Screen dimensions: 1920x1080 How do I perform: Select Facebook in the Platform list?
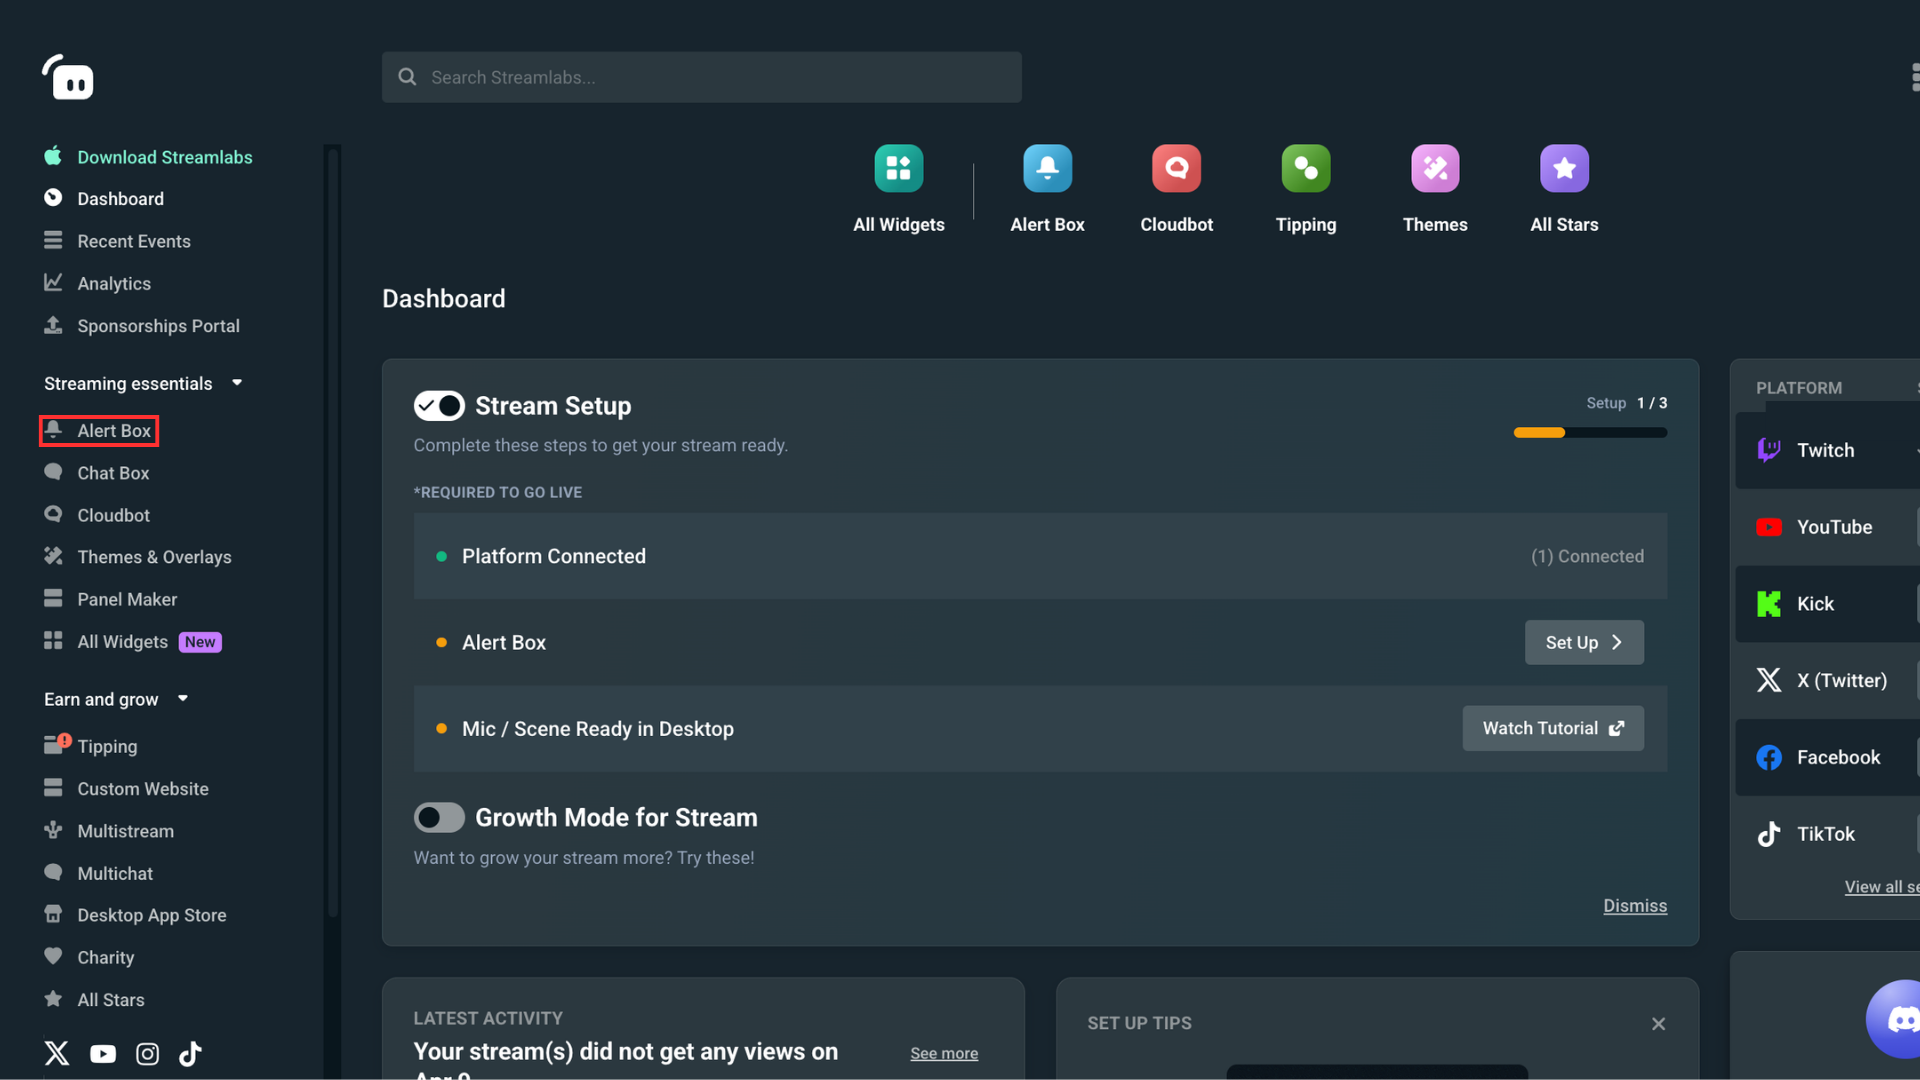[x=1827, y=757]
